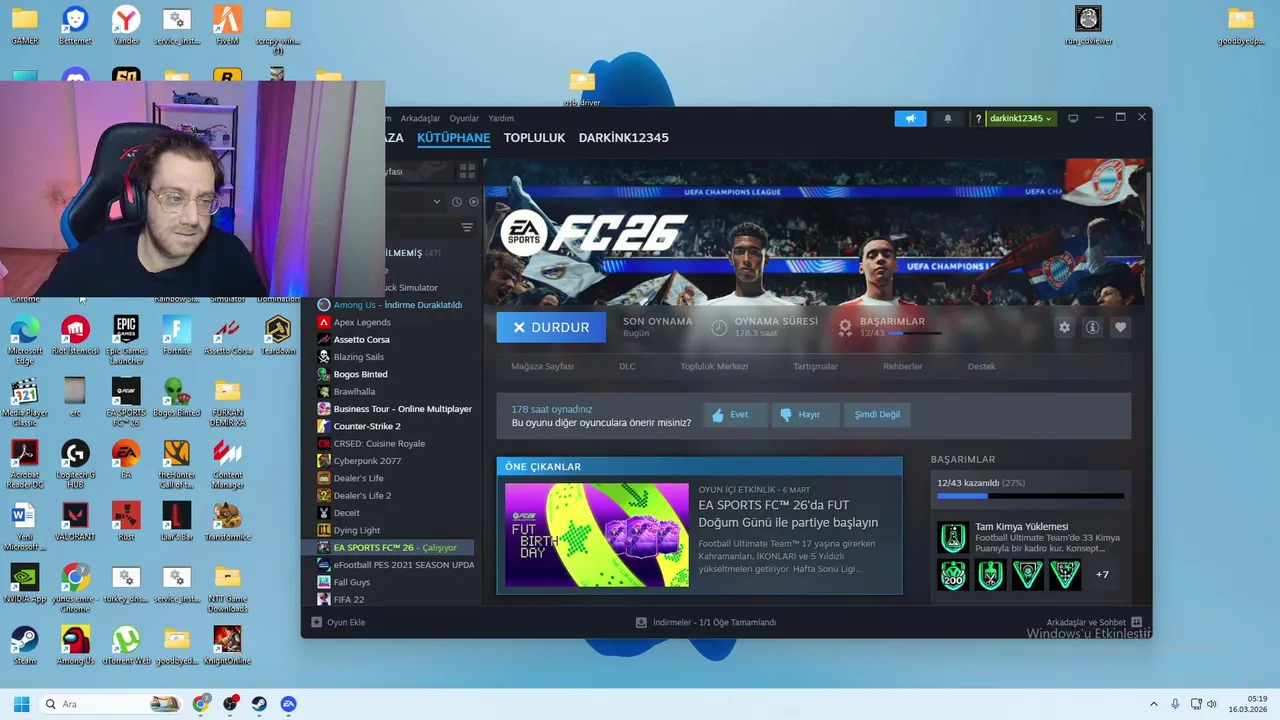Show FC 26 game info icon
This screenshot has height=720, width=1280.
coord(1092,327)
